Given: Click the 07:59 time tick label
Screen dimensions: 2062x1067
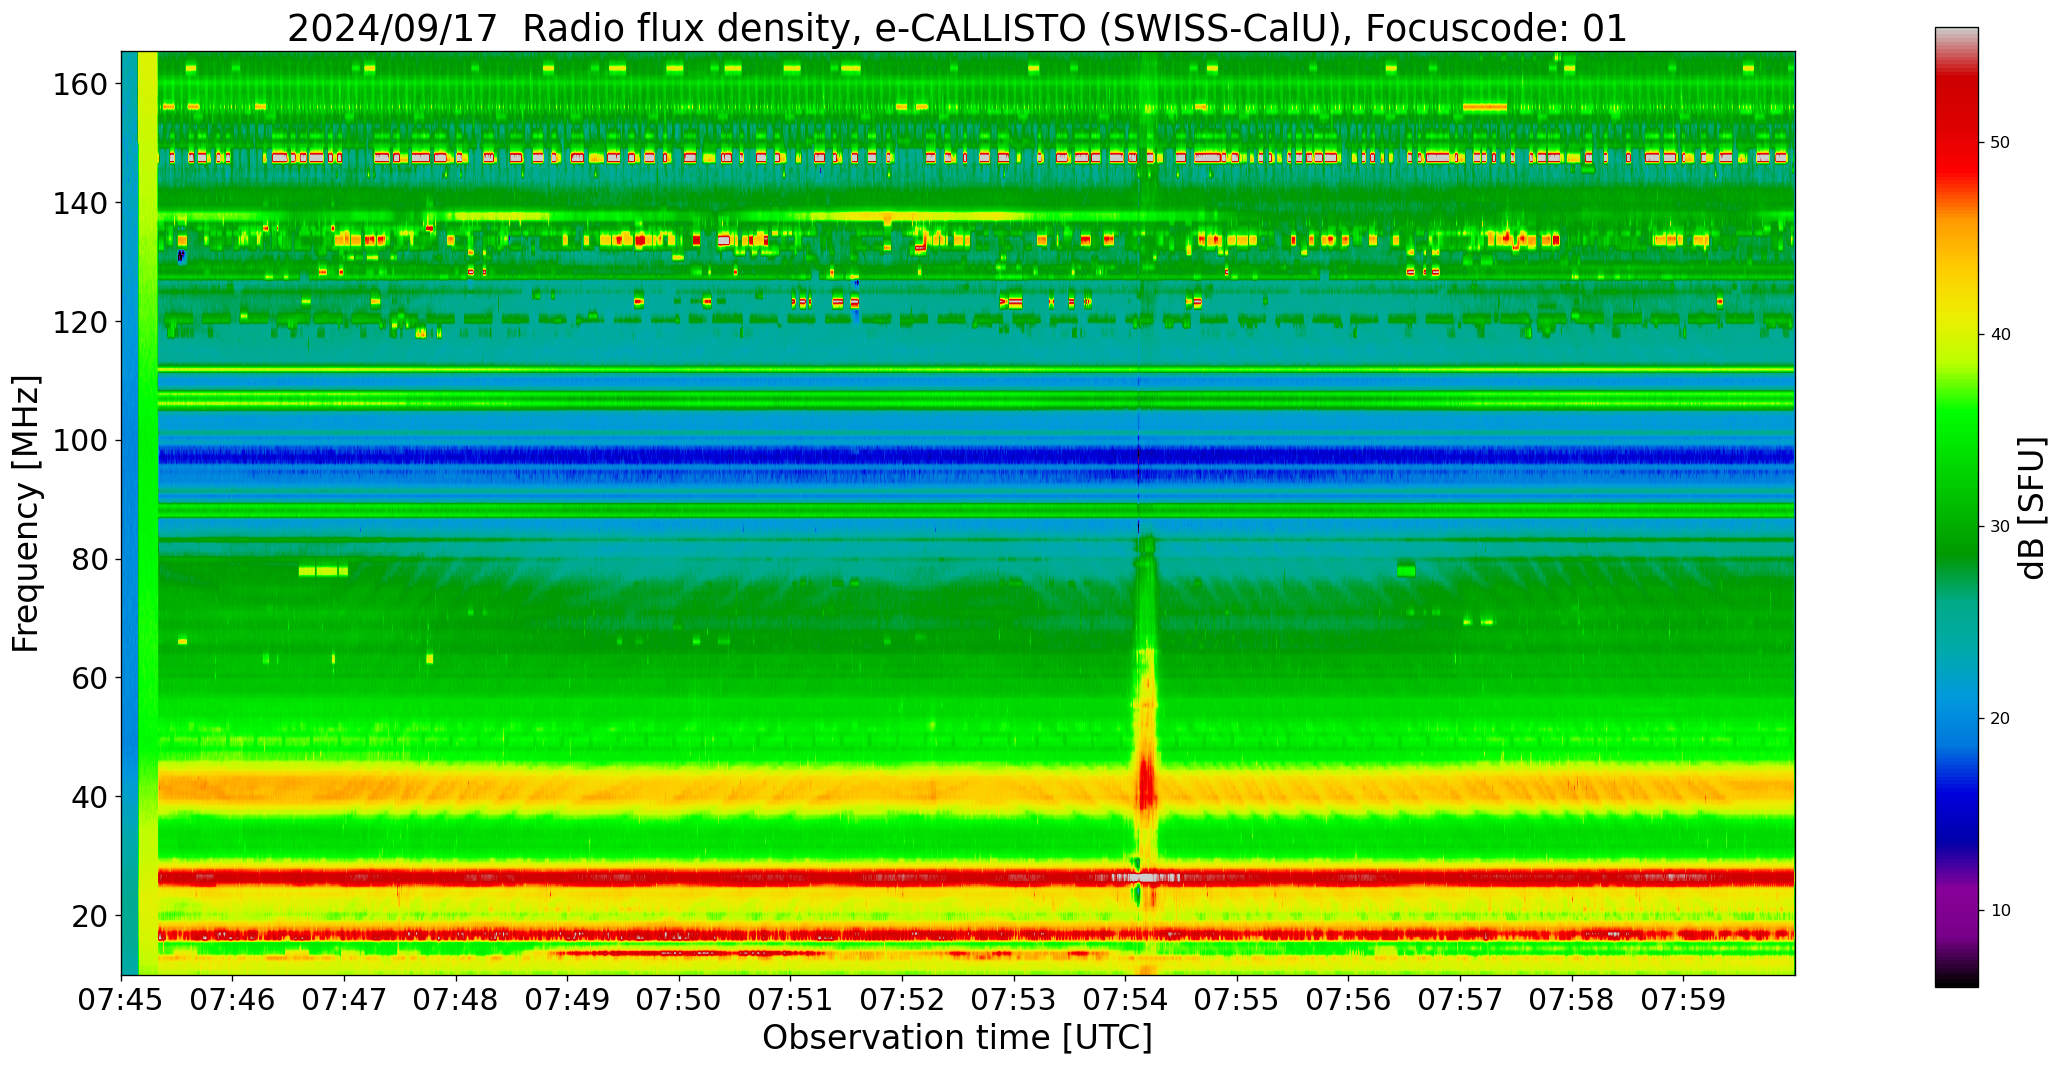Looking at the screenshot, I should (x=1683, y=1000).
